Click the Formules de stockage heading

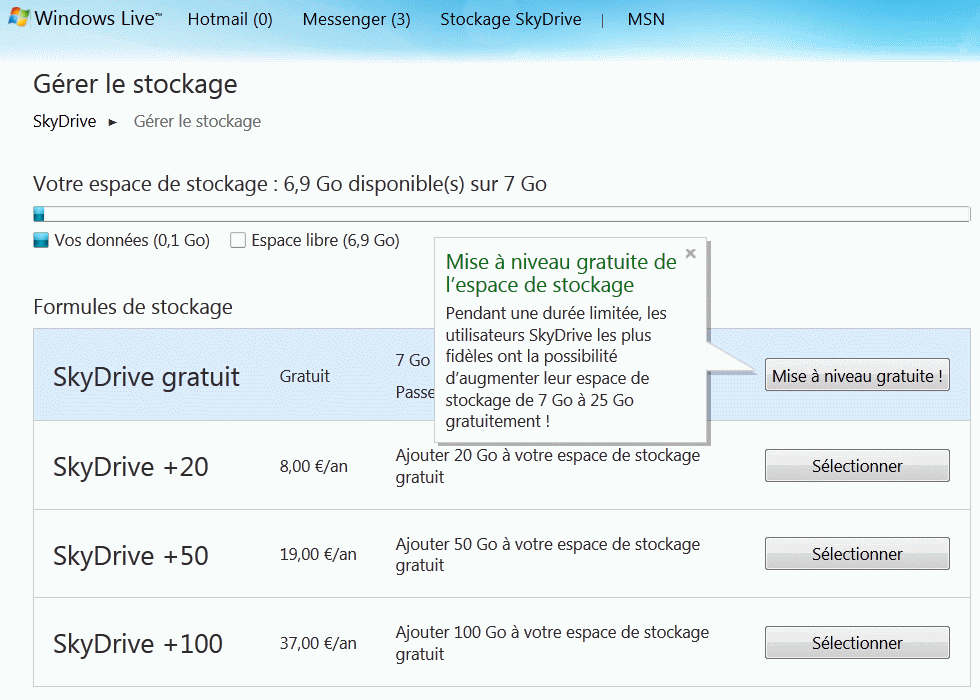tap(132, 307)
